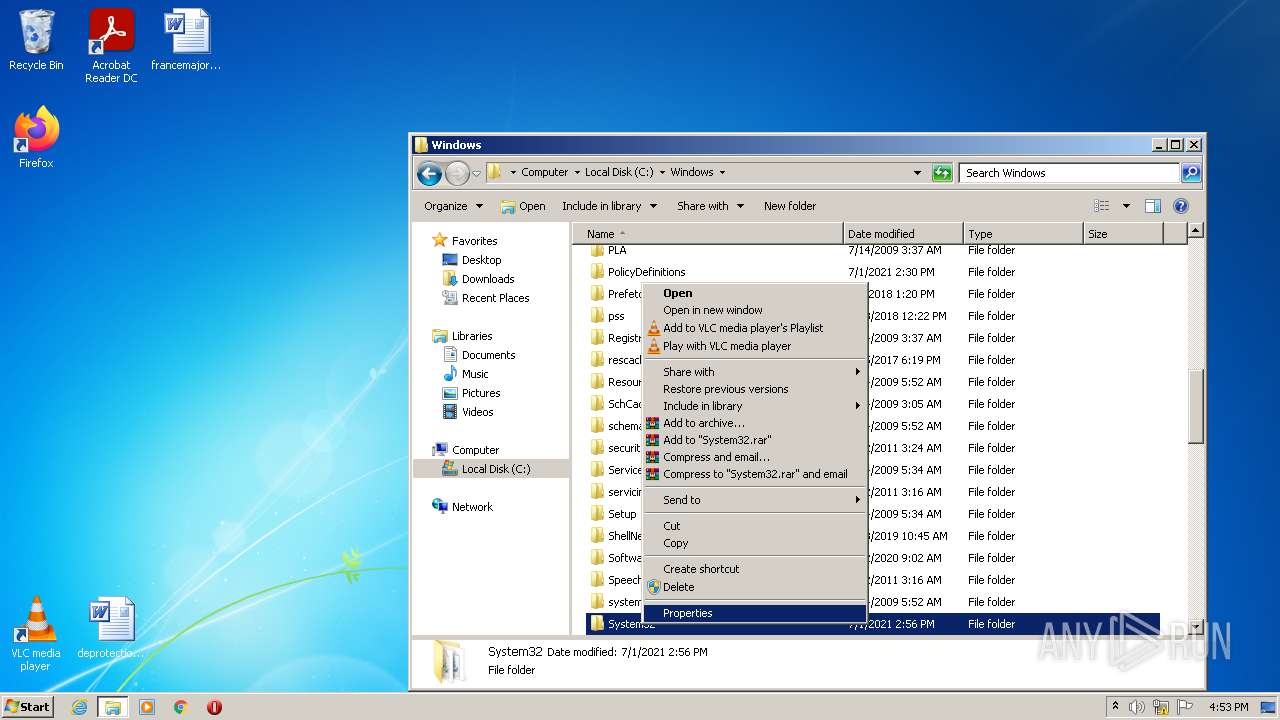Select Open in new window

click(754, 310)
